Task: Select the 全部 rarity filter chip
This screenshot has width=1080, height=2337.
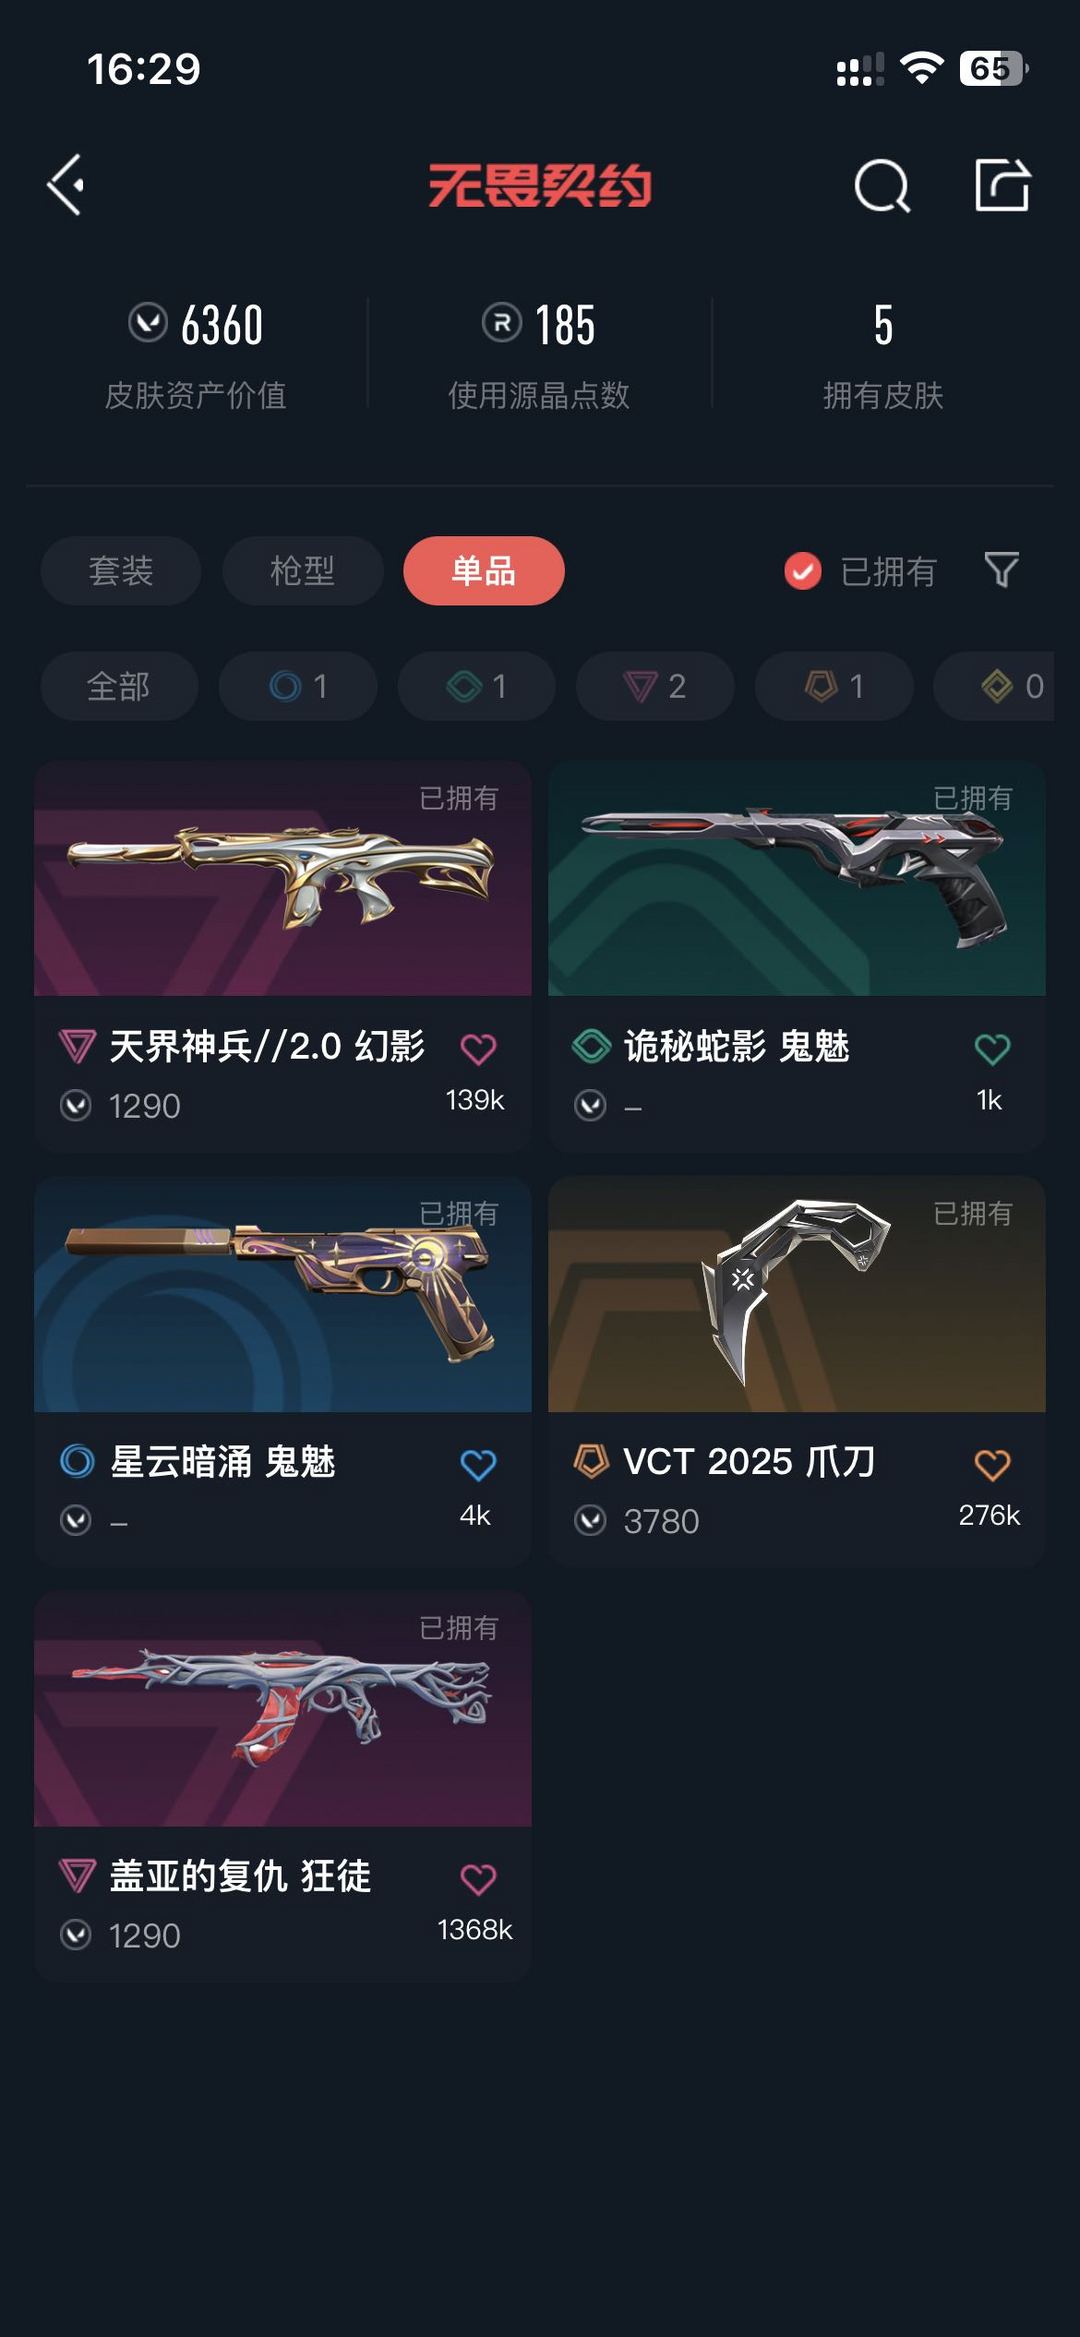Action: pyautogui.click(x=119, y=686)
